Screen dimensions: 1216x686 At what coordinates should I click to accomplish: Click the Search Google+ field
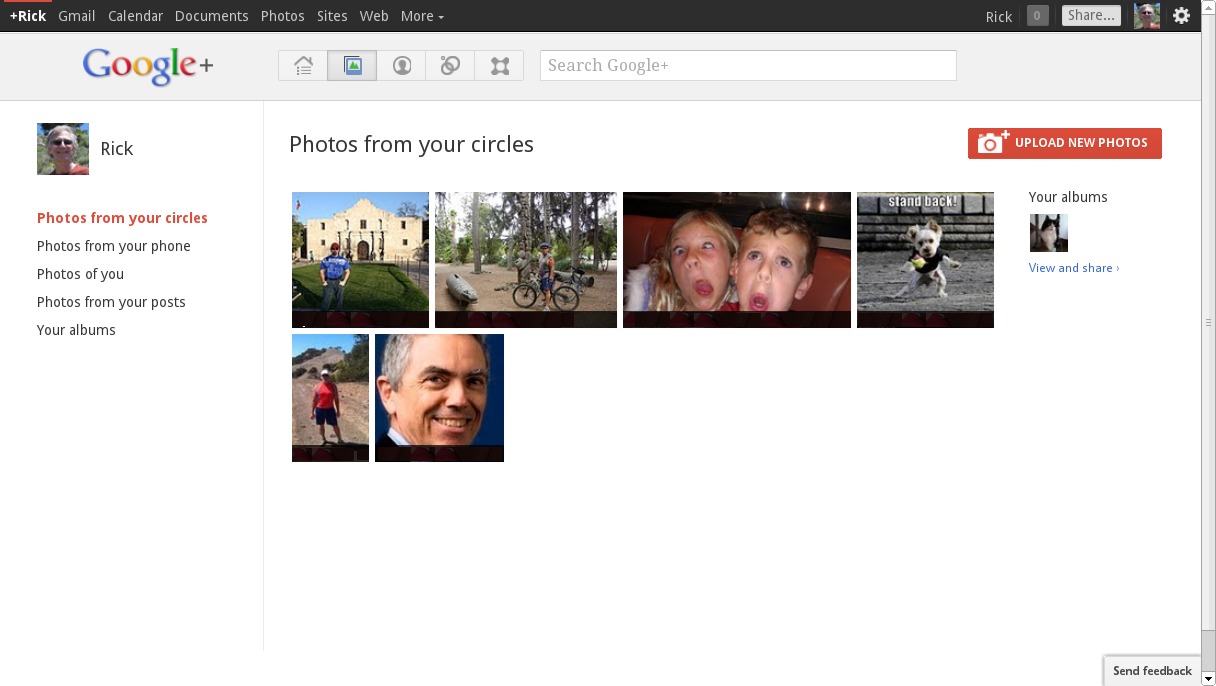tap(748, 65)
